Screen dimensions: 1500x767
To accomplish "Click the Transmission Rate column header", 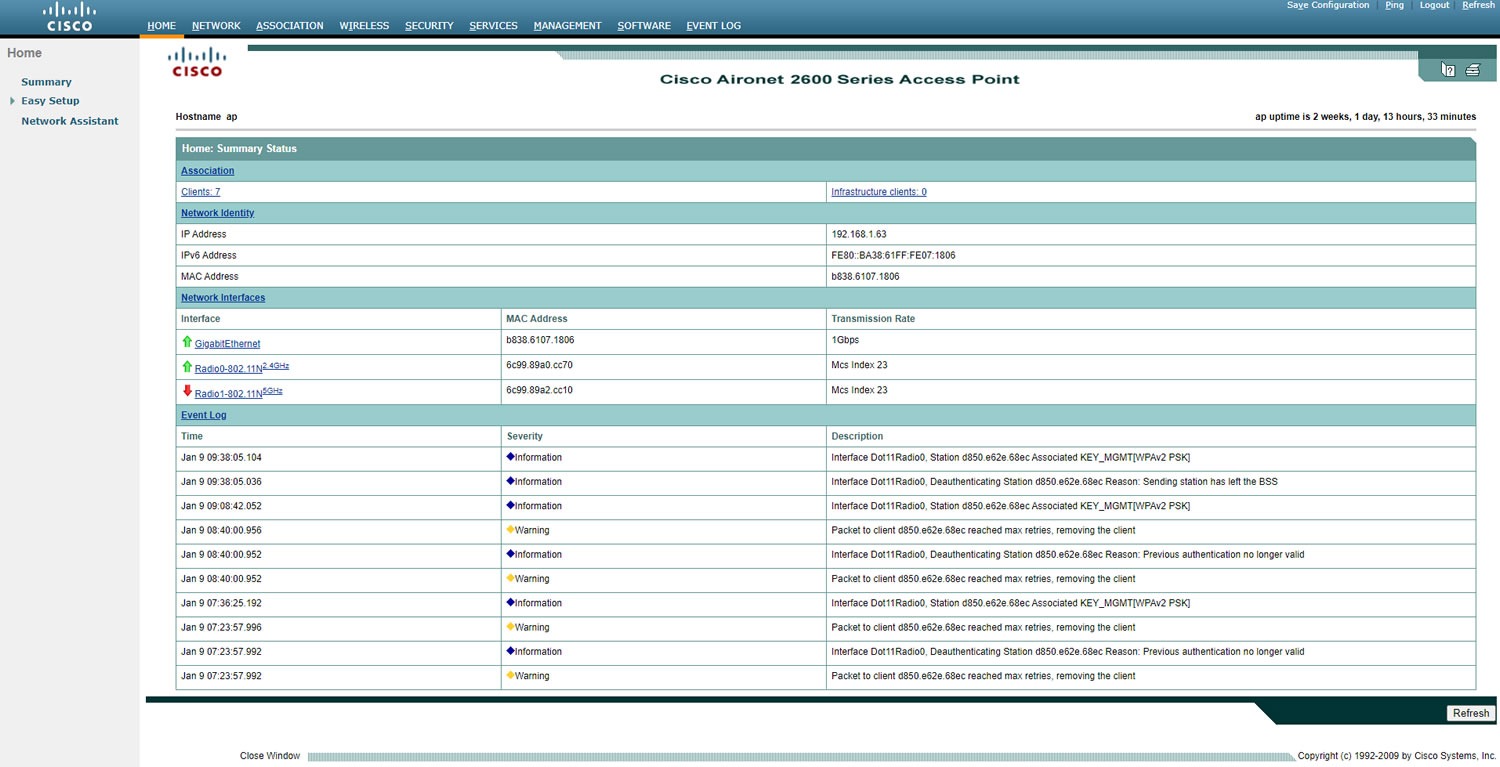I will 873,319.
